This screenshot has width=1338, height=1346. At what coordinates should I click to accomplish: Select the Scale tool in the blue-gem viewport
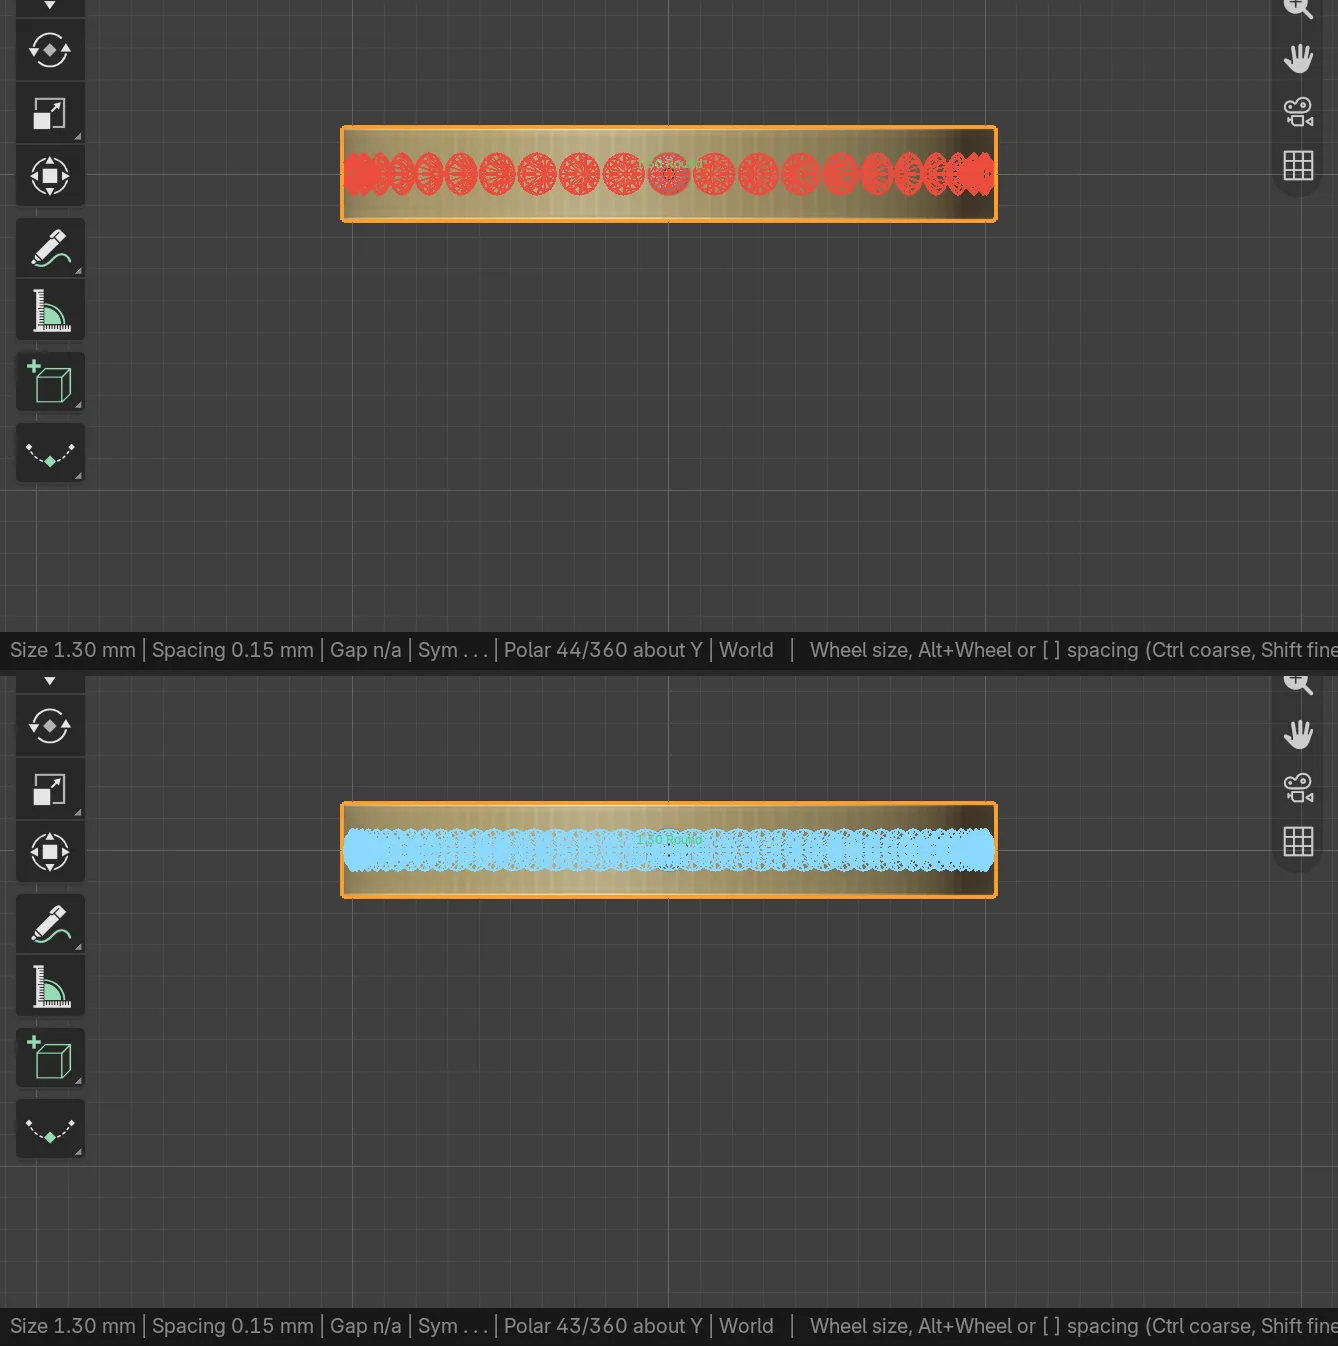50,789
